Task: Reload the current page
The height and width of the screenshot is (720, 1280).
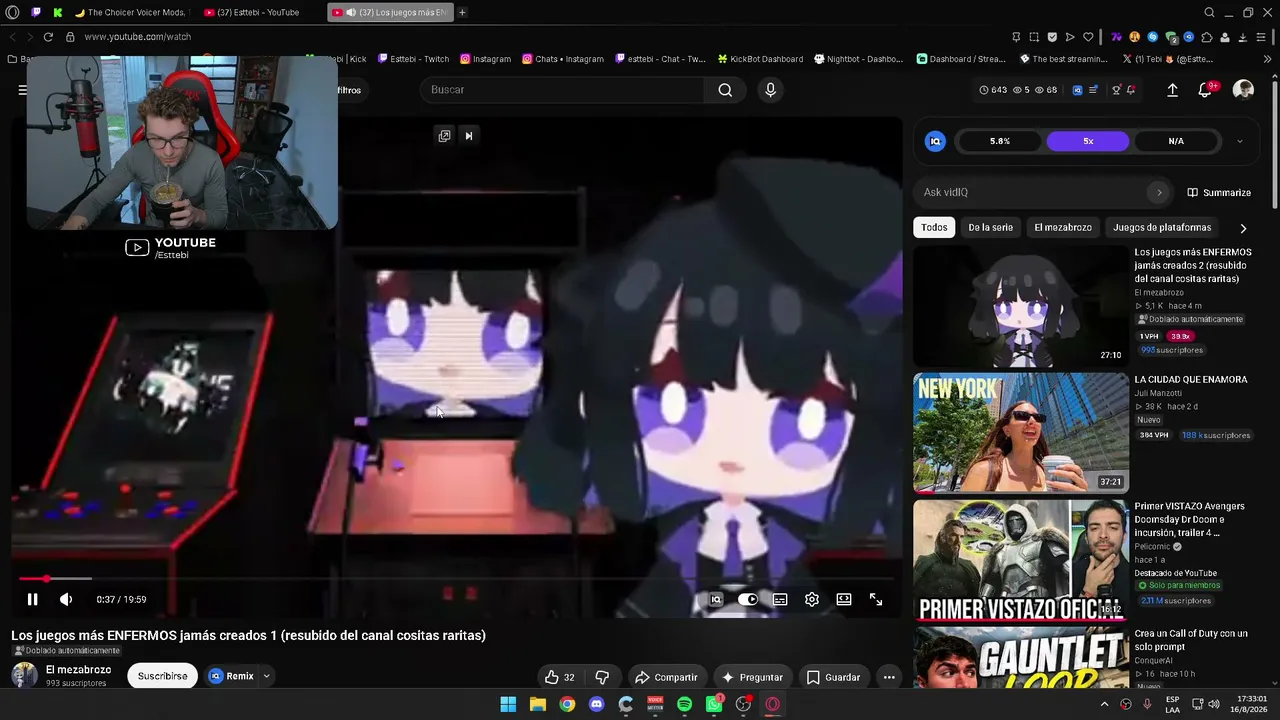Action: [47, 37]
